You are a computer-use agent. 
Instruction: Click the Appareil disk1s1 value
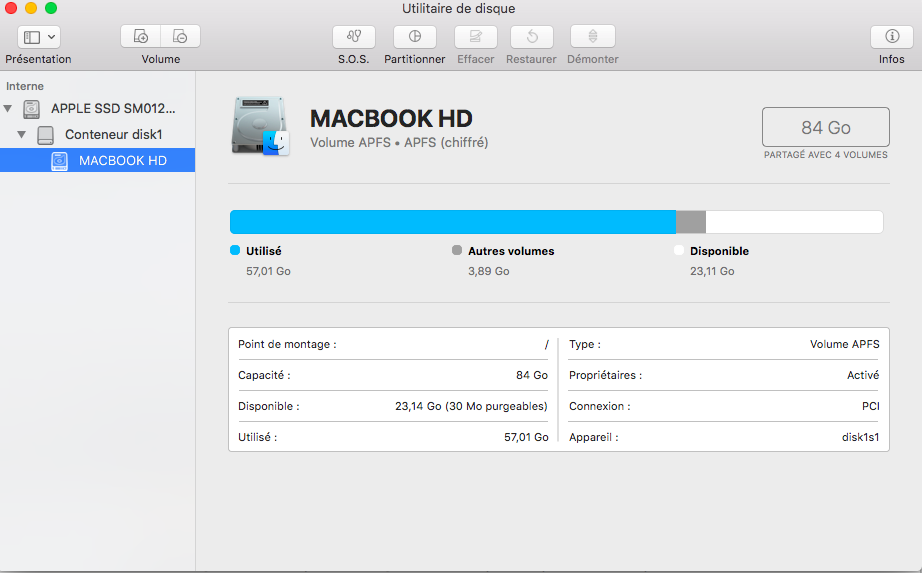pyautogui.click(x=860, y=437)
